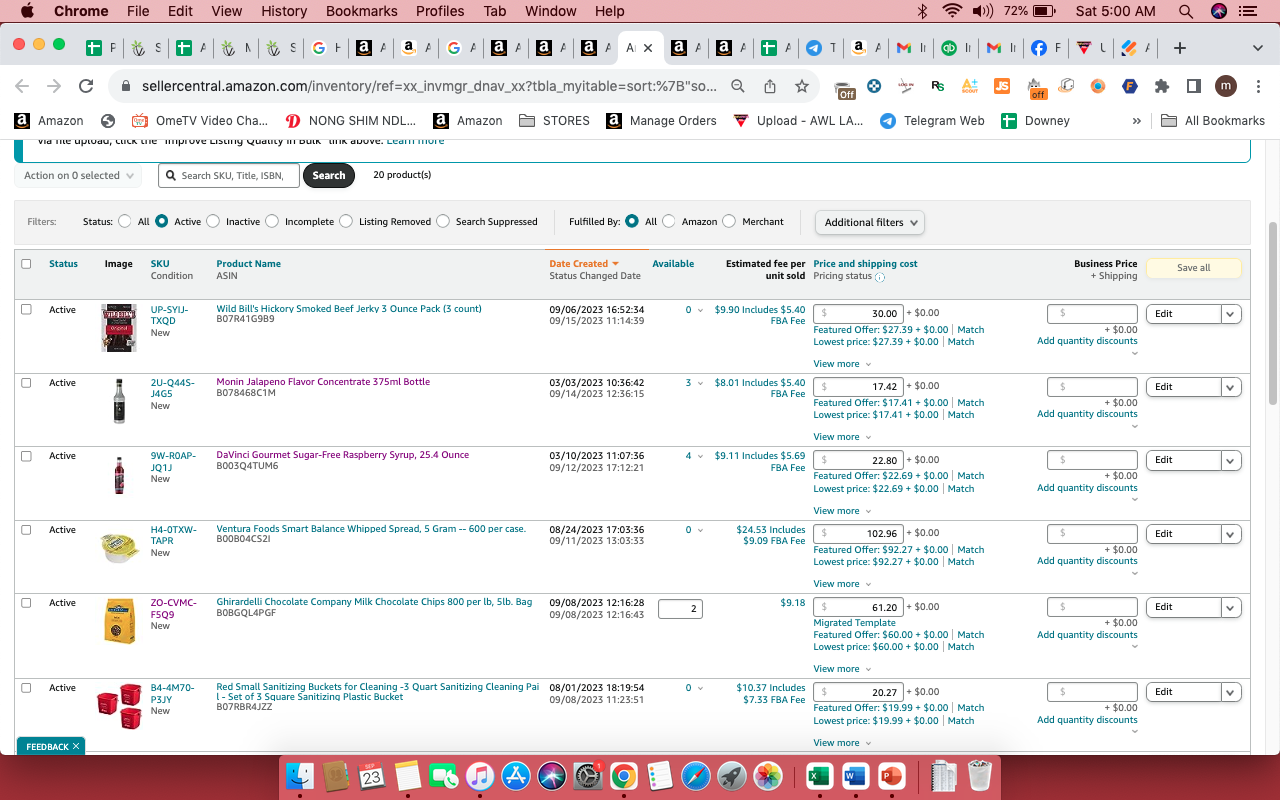Open Spotlight search in the menu bar
Screen dimensions: 1280x800
1186,11
